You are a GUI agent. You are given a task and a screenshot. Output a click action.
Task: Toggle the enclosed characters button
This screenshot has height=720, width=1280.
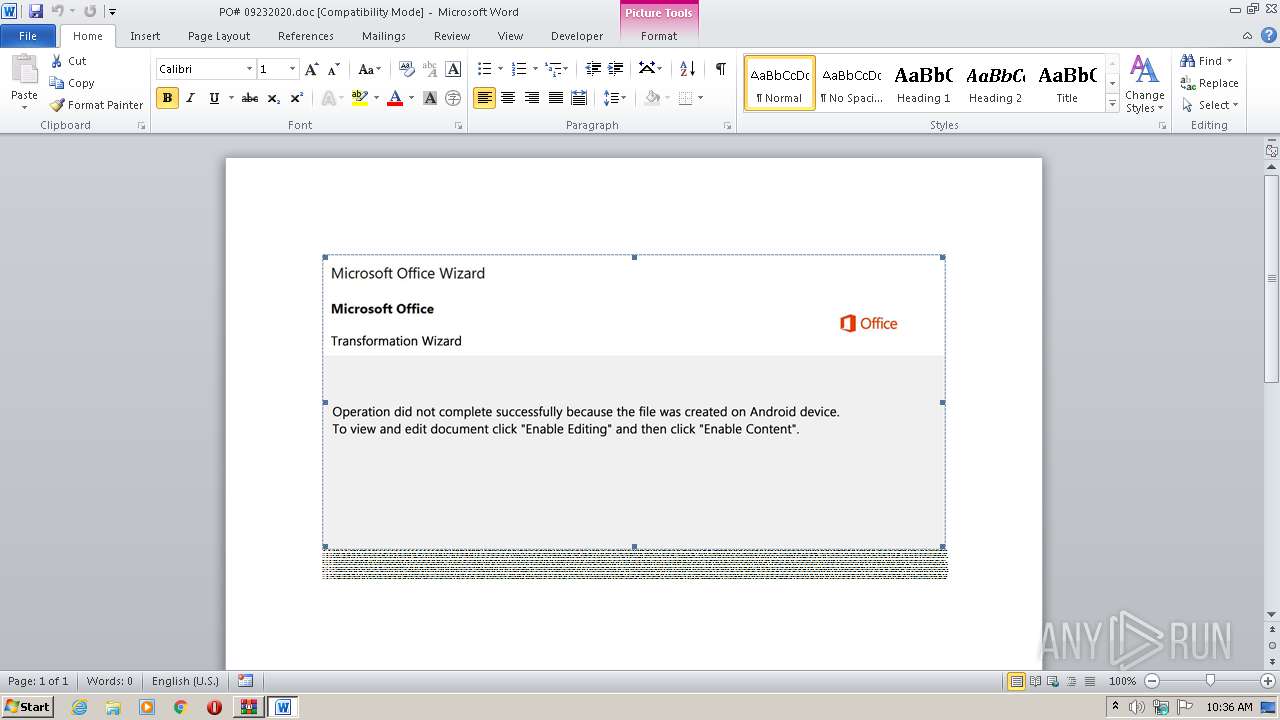click(453, 98)
